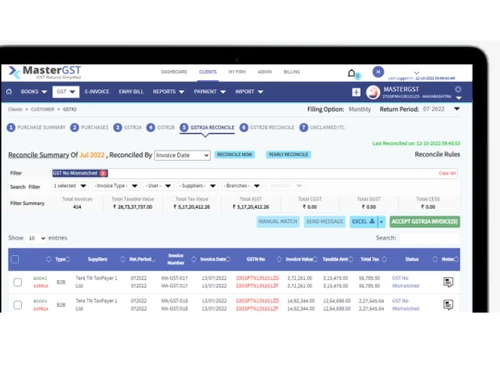The width and height of the screenshot is (500, 375).
Task: Sort by Suppliers column arrows
Action: tap(122, 259)
